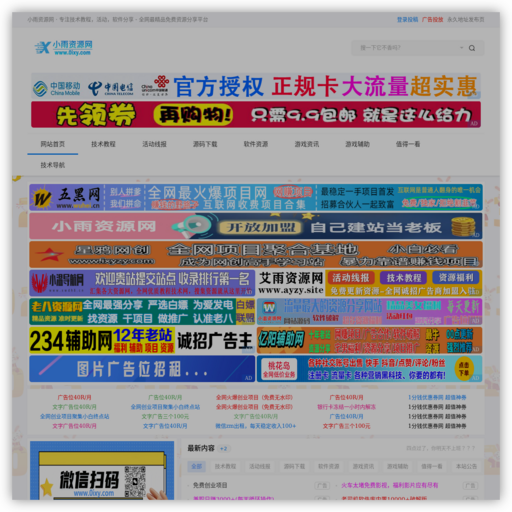
Task: Click the 小雨资源网 site logo
Action: tap(64, 48)
